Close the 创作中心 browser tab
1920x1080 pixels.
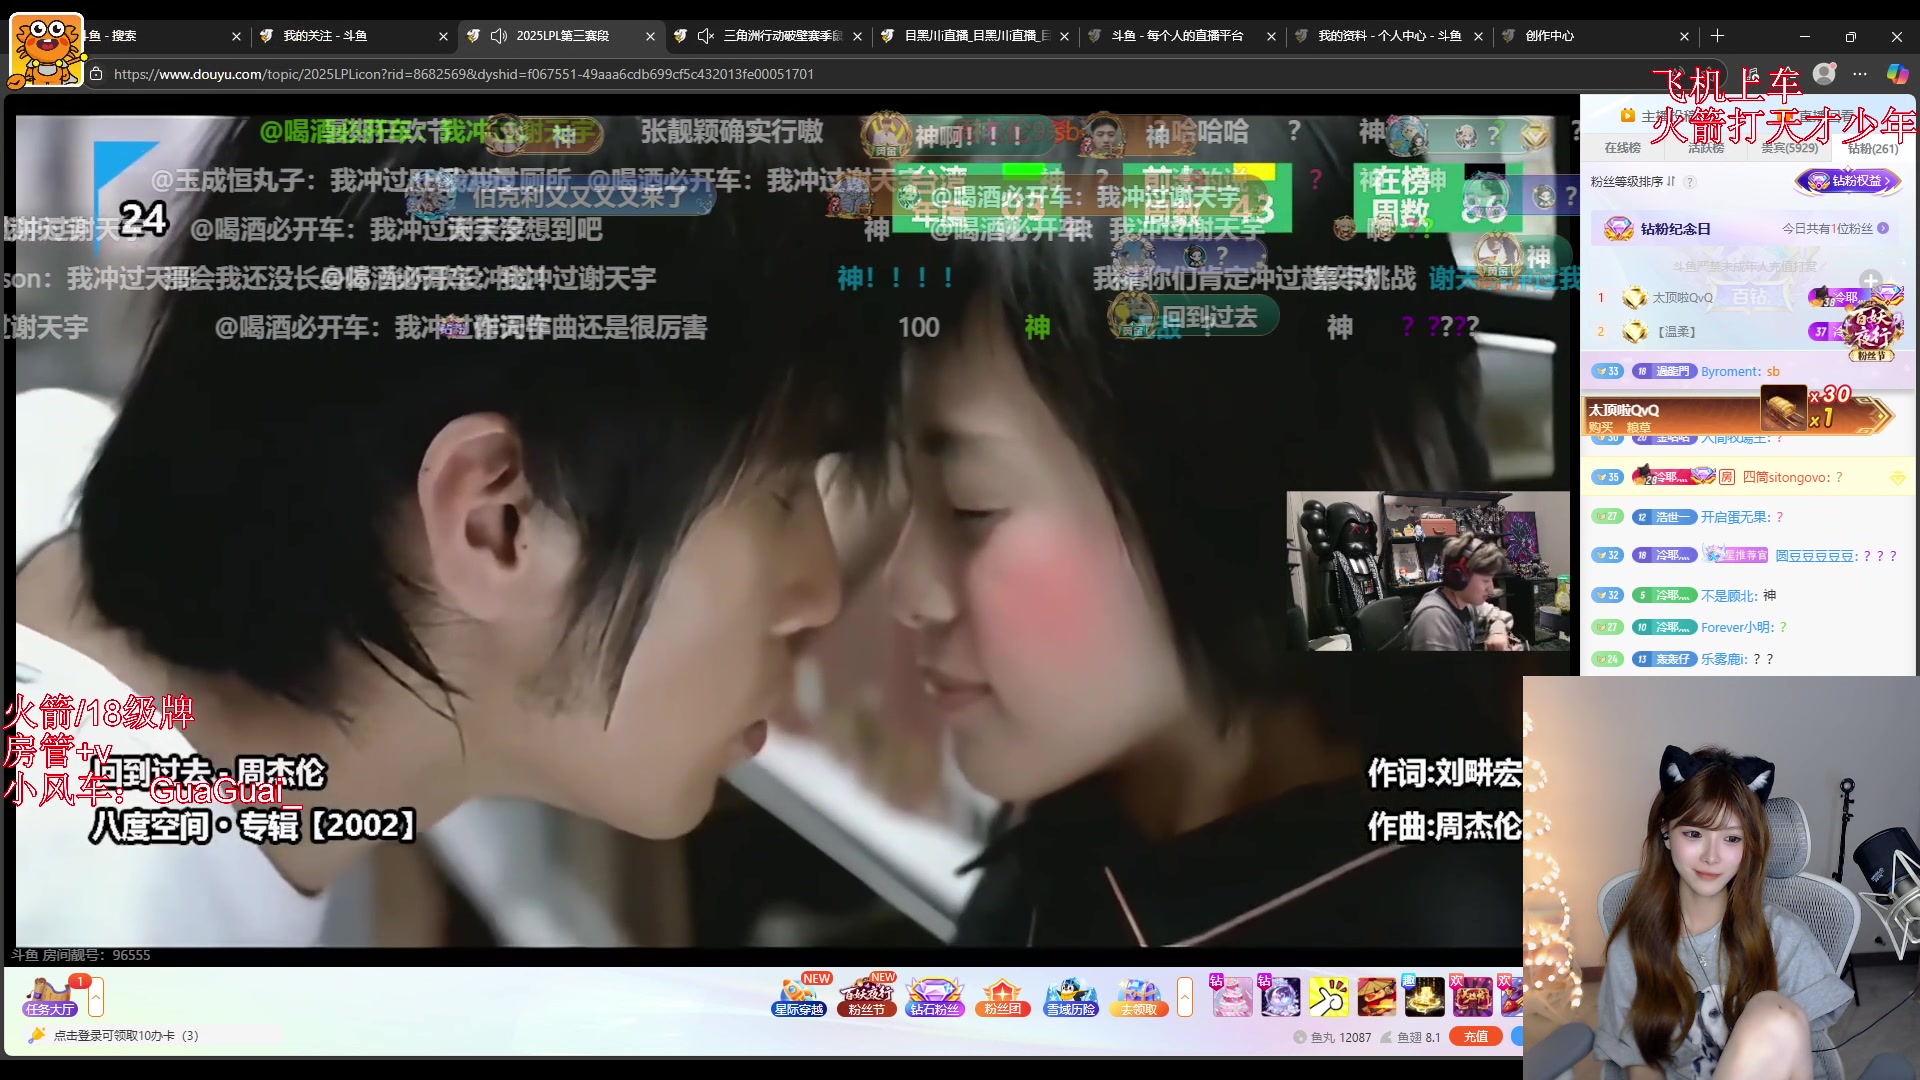[x=1684, y=36]
